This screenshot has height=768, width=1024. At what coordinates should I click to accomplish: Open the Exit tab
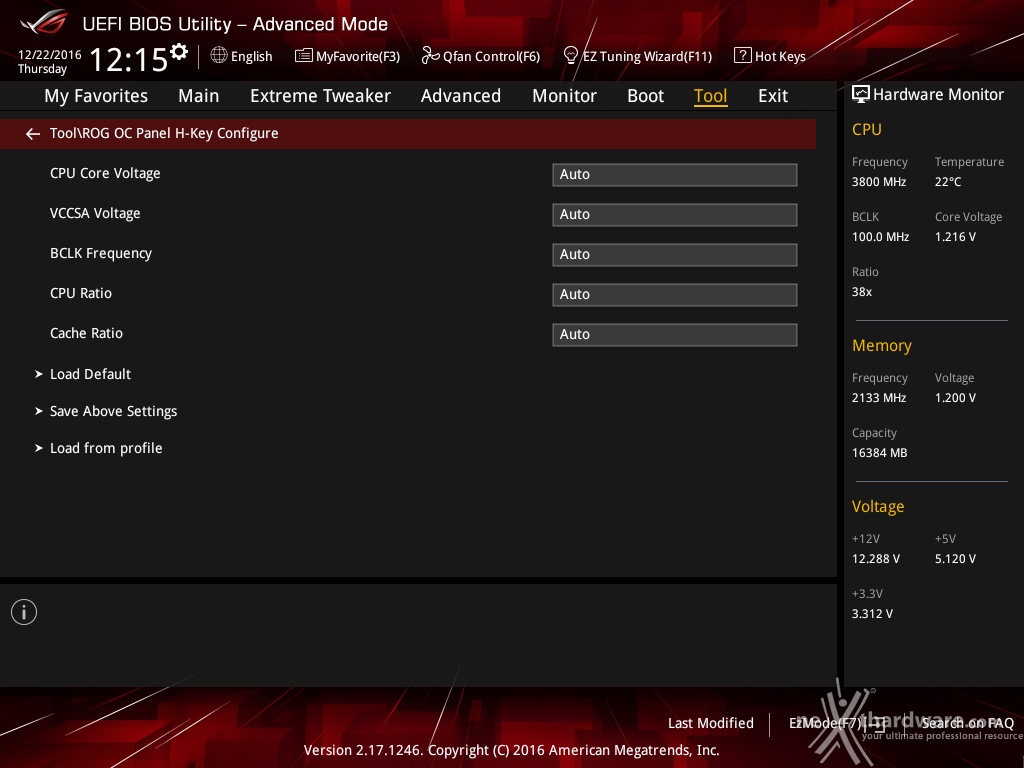pyautogui.click(x=773, y=96)
